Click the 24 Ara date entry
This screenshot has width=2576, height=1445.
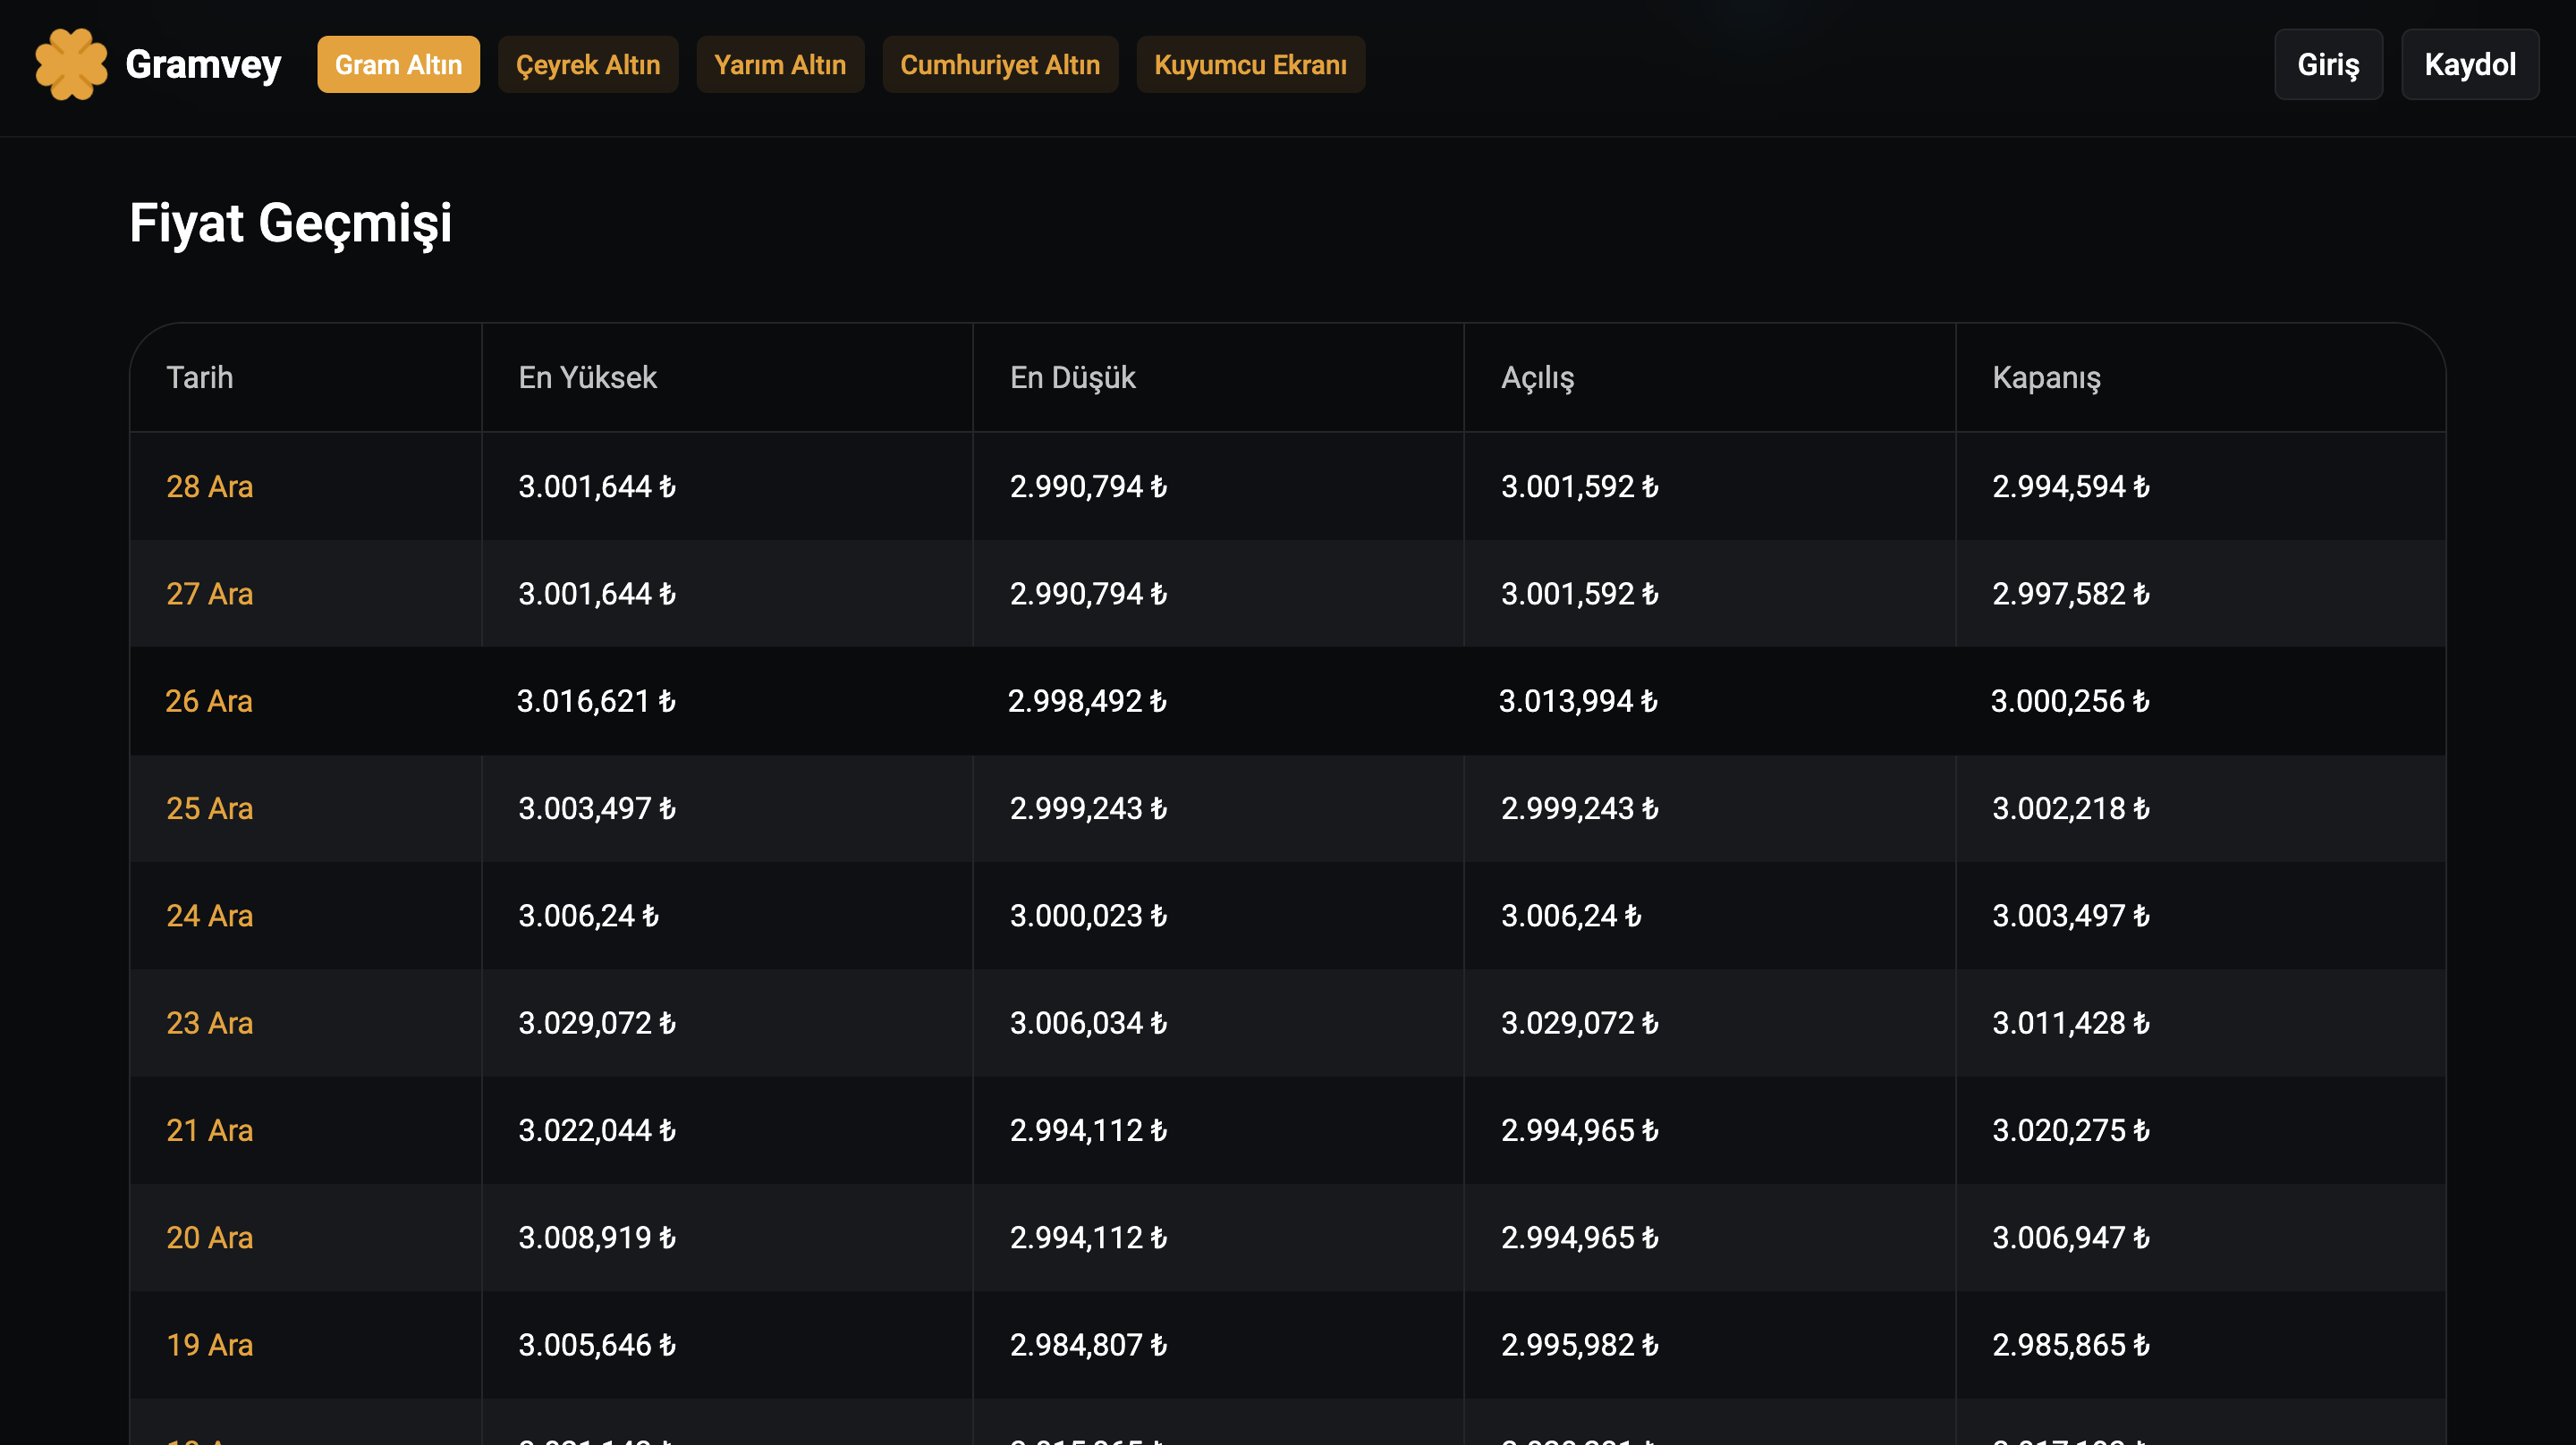pyautogui.click(x=209, y=916)
